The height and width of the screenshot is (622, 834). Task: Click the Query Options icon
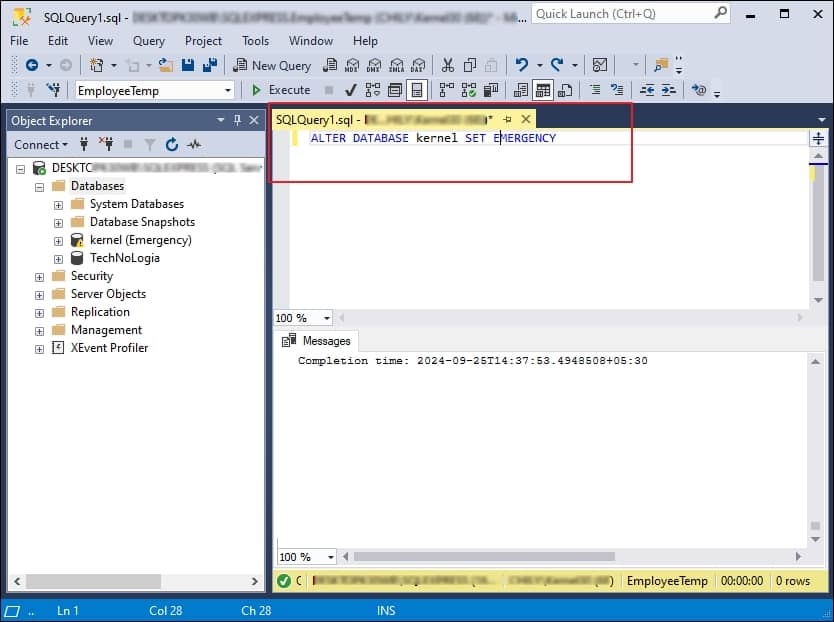(395, 90)
